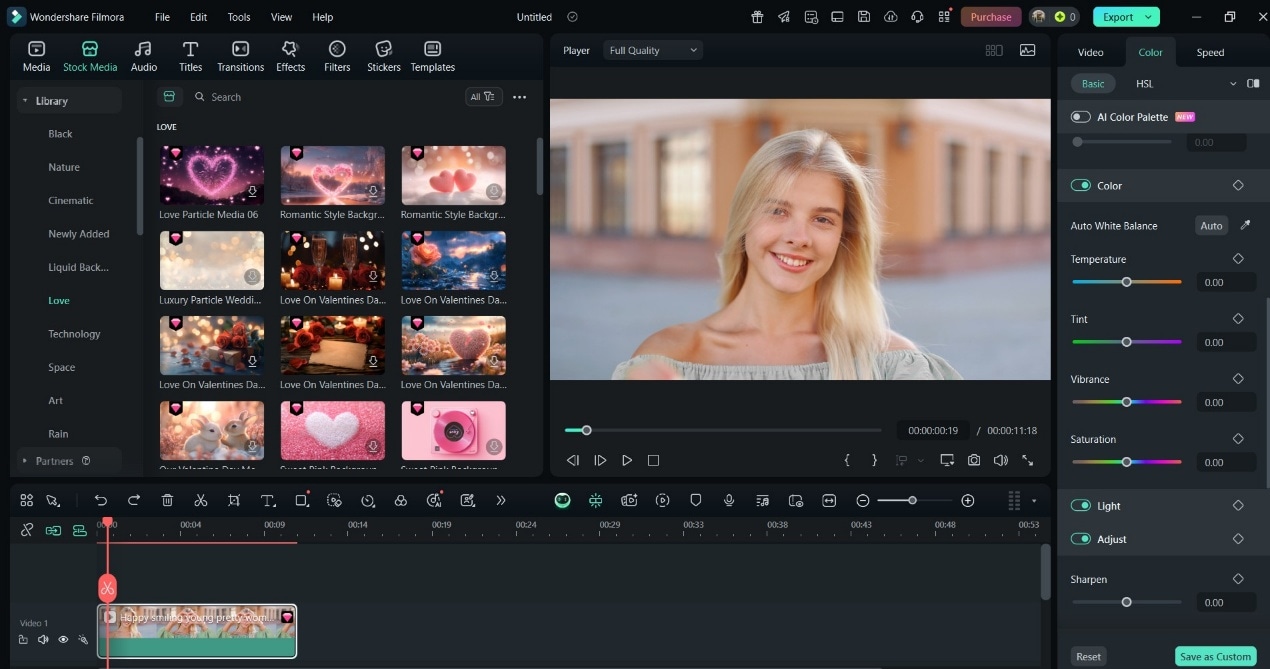The width and height of the screenshot is (1270, 669).
Task: Open the more options ellipsis menu
Action: click(x=519, y=97)
